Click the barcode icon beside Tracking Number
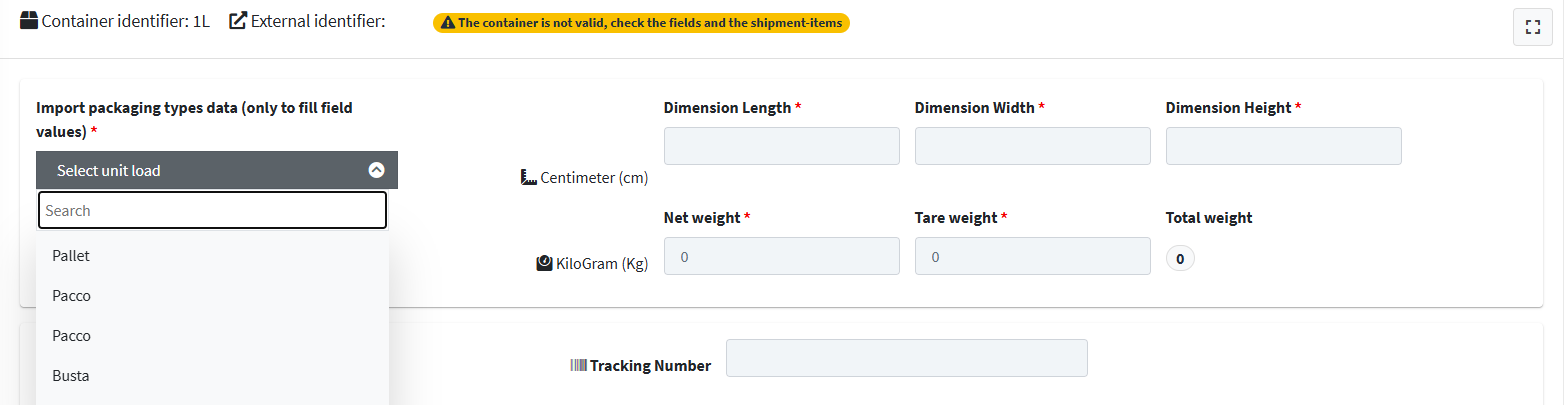 coord(578,365)
